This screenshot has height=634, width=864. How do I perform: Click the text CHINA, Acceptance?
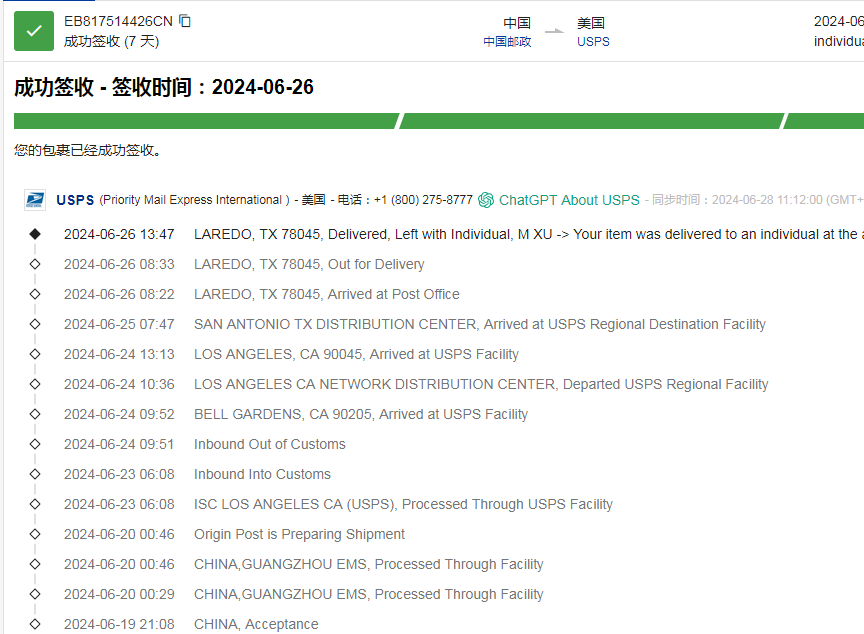(x=256, y=624)
